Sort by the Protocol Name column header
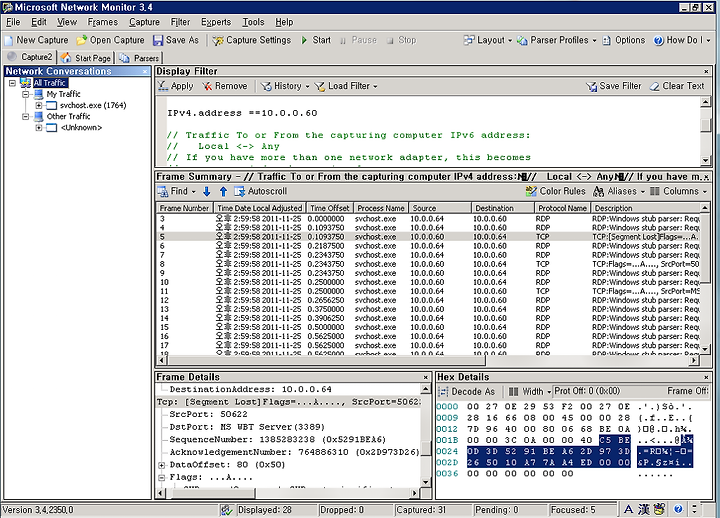The image size is (720, 518). click(x=562, y=208)
